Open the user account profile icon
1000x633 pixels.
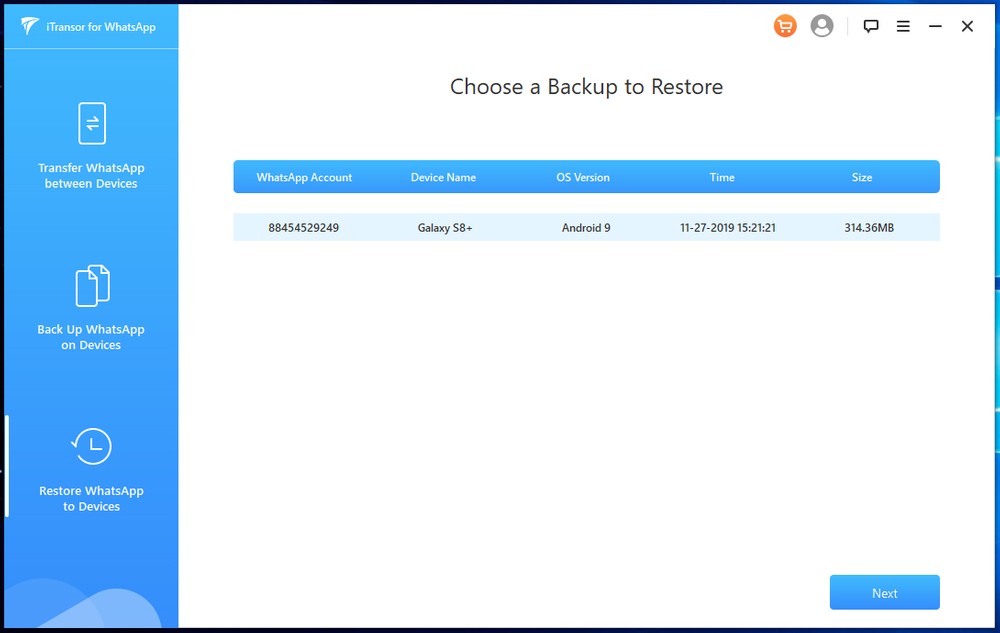coord(822,26)
